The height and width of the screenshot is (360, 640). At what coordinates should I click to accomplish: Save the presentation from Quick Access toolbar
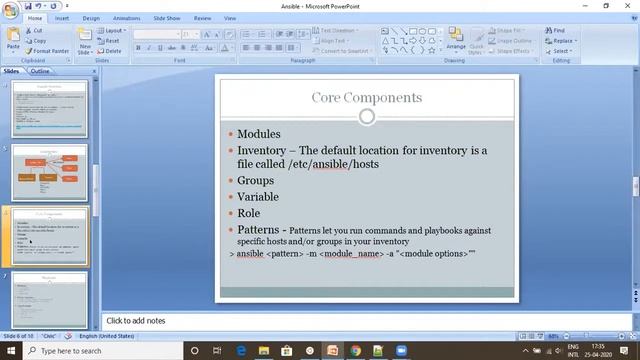[28, 6]
